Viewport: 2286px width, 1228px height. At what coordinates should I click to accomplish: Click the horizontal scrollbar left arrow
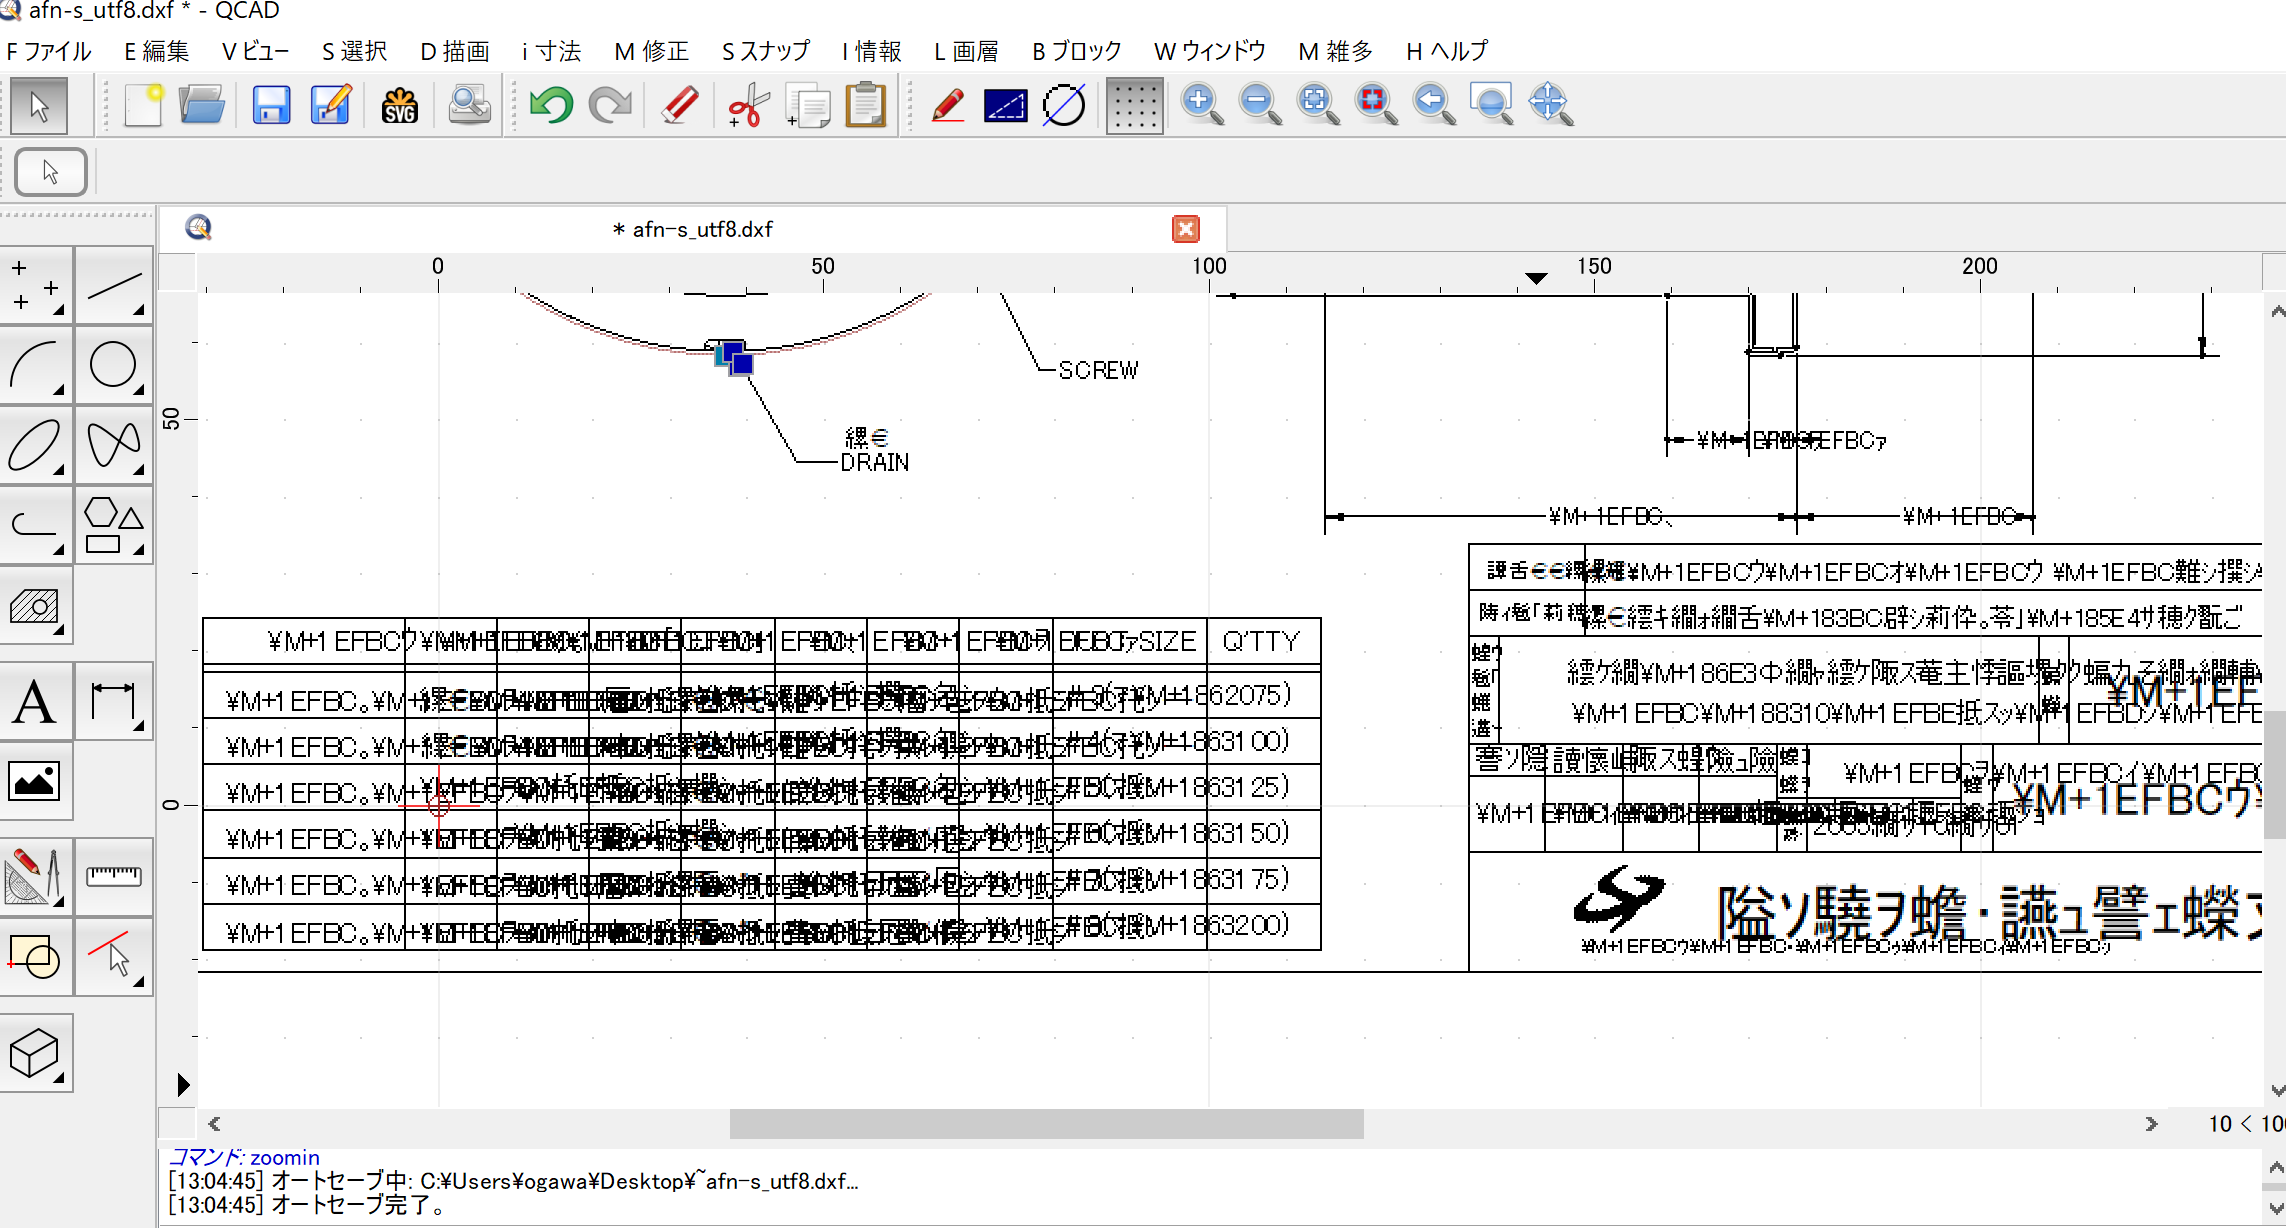click(x=214, y=1124)
